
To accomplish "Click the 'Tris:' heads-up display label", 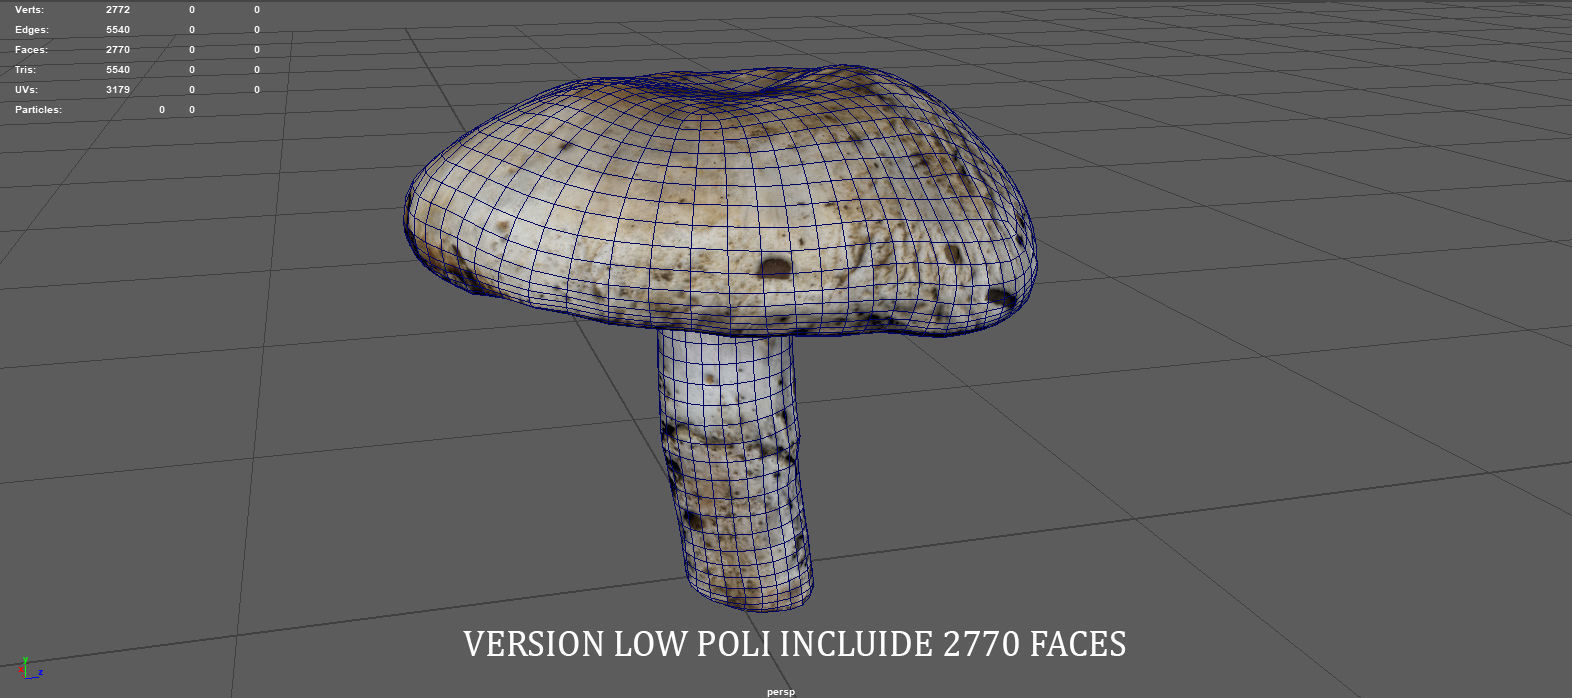I will [25, 70].
